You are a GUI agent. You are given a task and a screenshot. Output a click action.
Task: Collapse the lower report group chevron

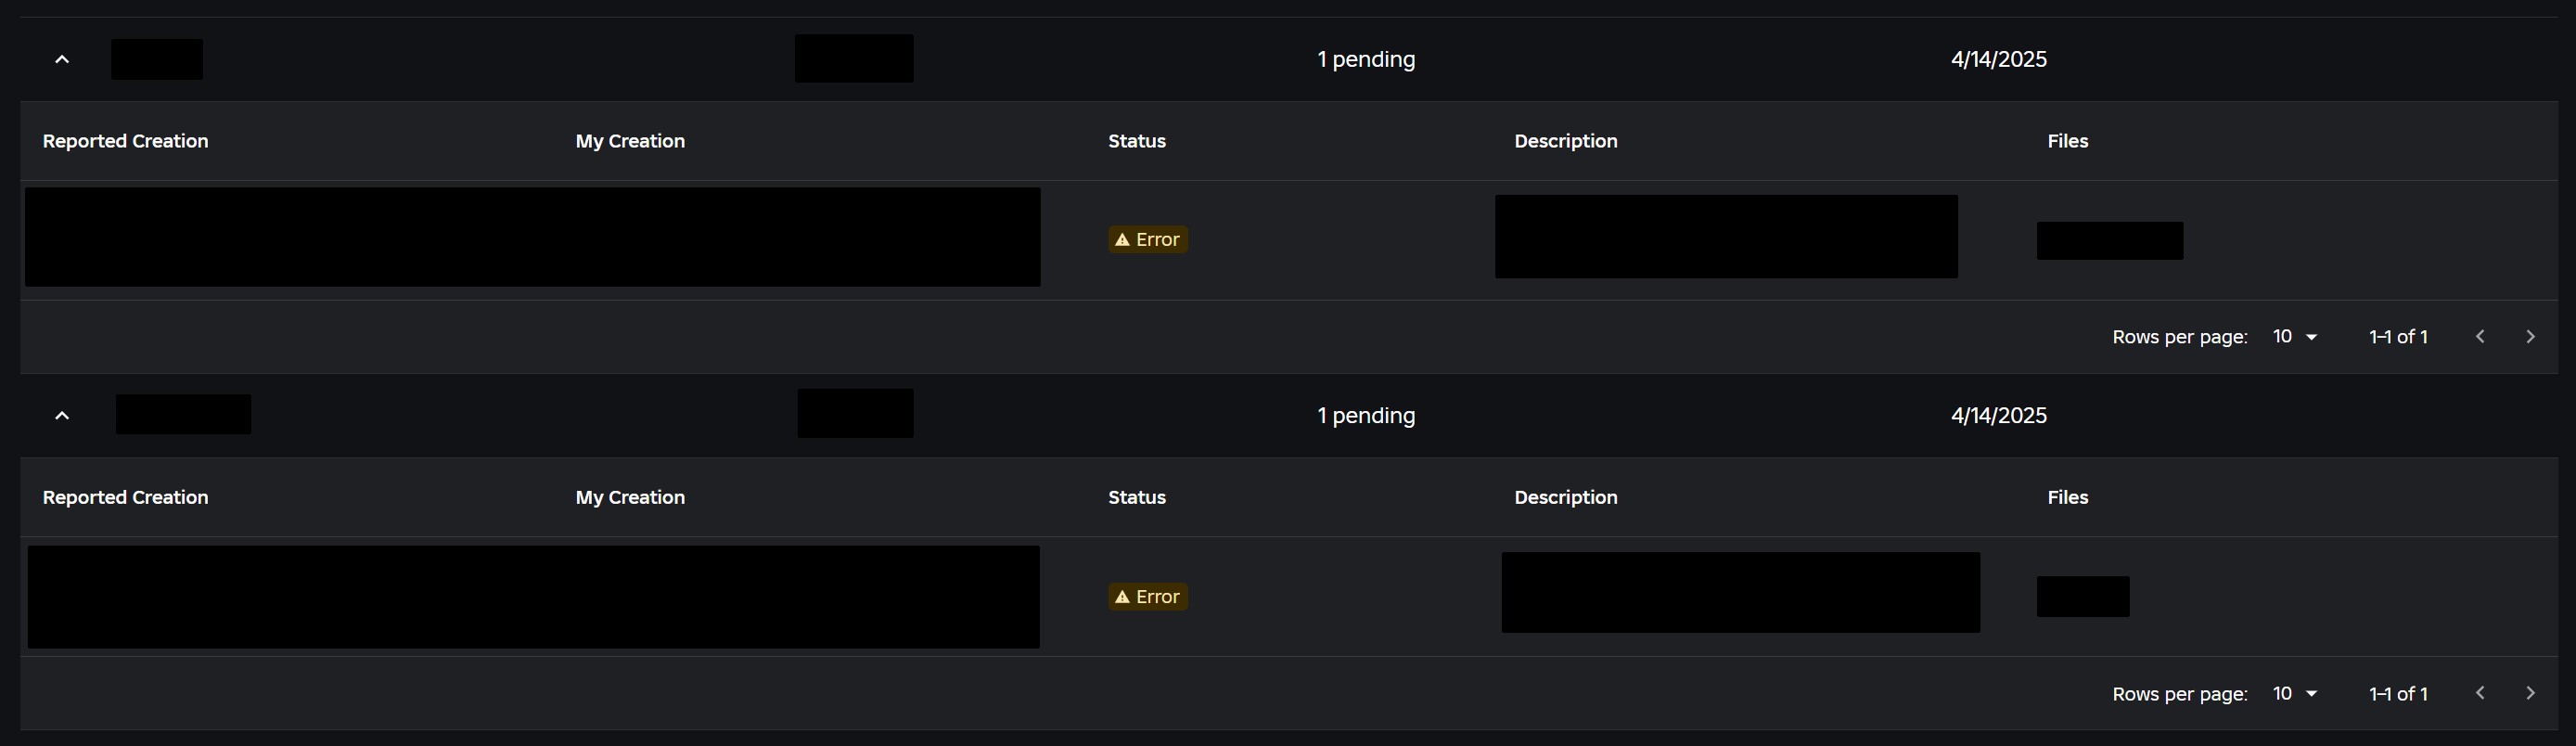pos(62,416)
